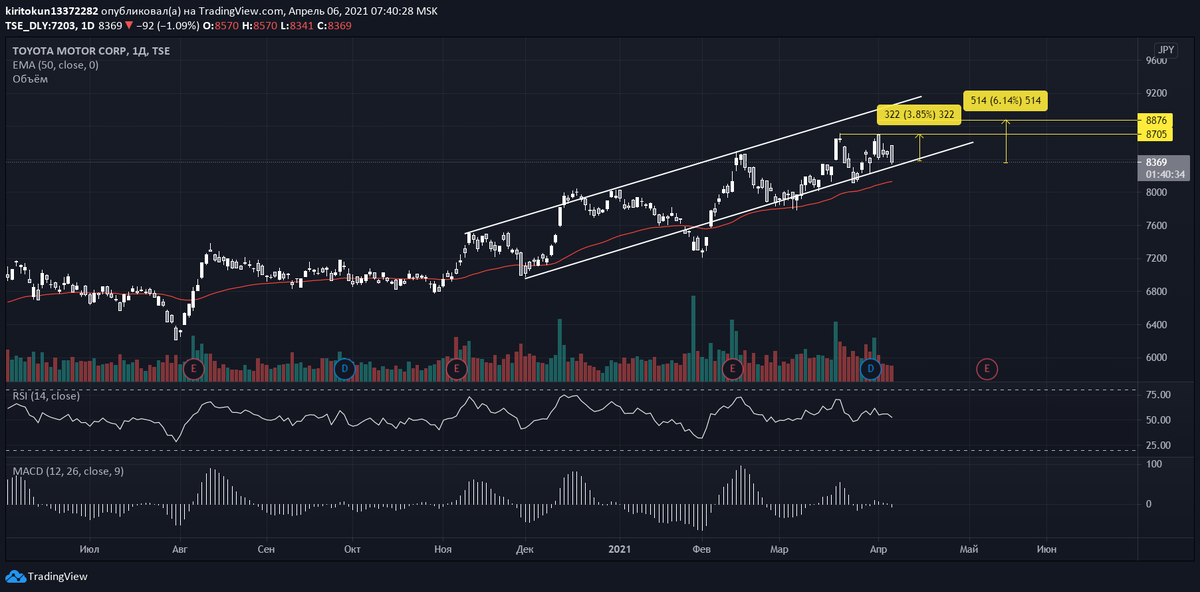This screenshot has height=592, width=1200.
Task: Click the TradingView cloud logo icon
Action: tap(15, 576)
